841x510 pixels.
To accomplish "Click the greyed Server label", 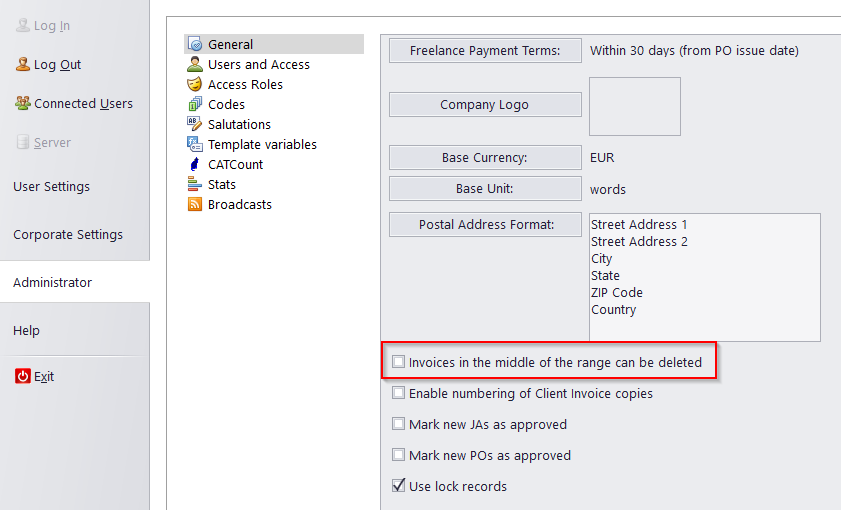I will click(52, 143).
